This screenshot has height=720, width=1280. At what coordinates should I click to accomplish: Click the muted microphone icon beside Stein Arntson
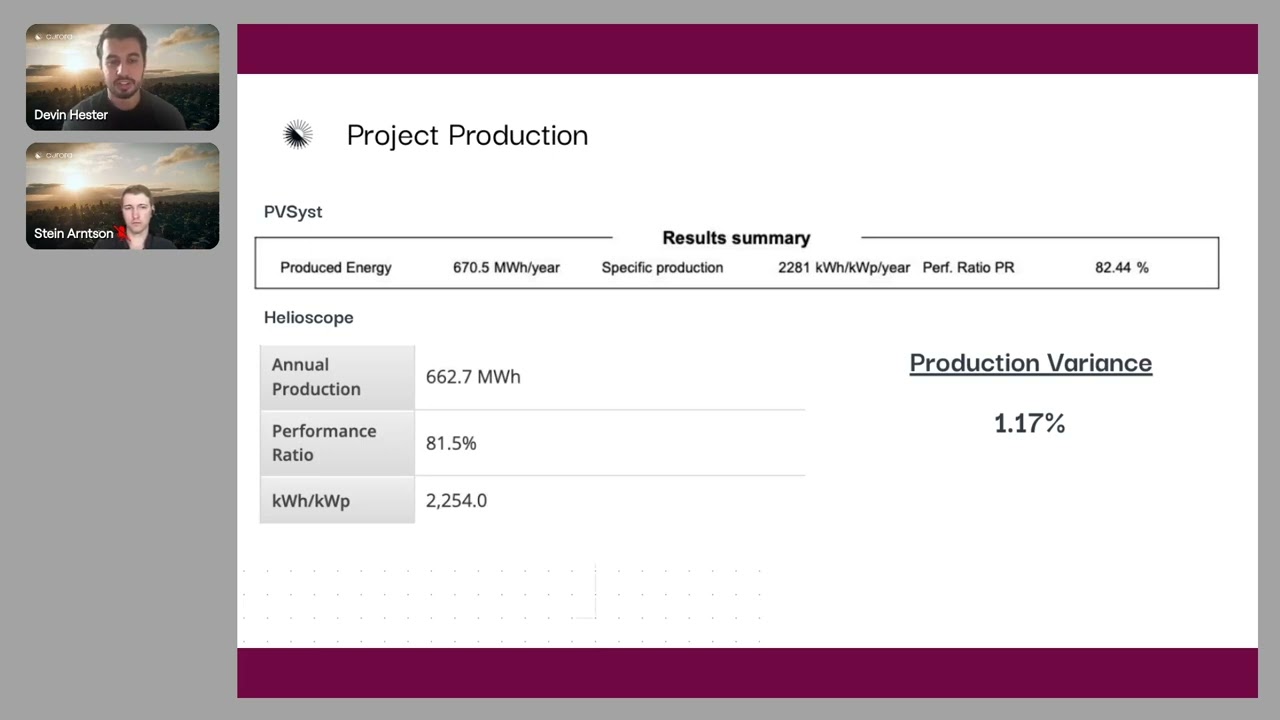tap(123, 233)
